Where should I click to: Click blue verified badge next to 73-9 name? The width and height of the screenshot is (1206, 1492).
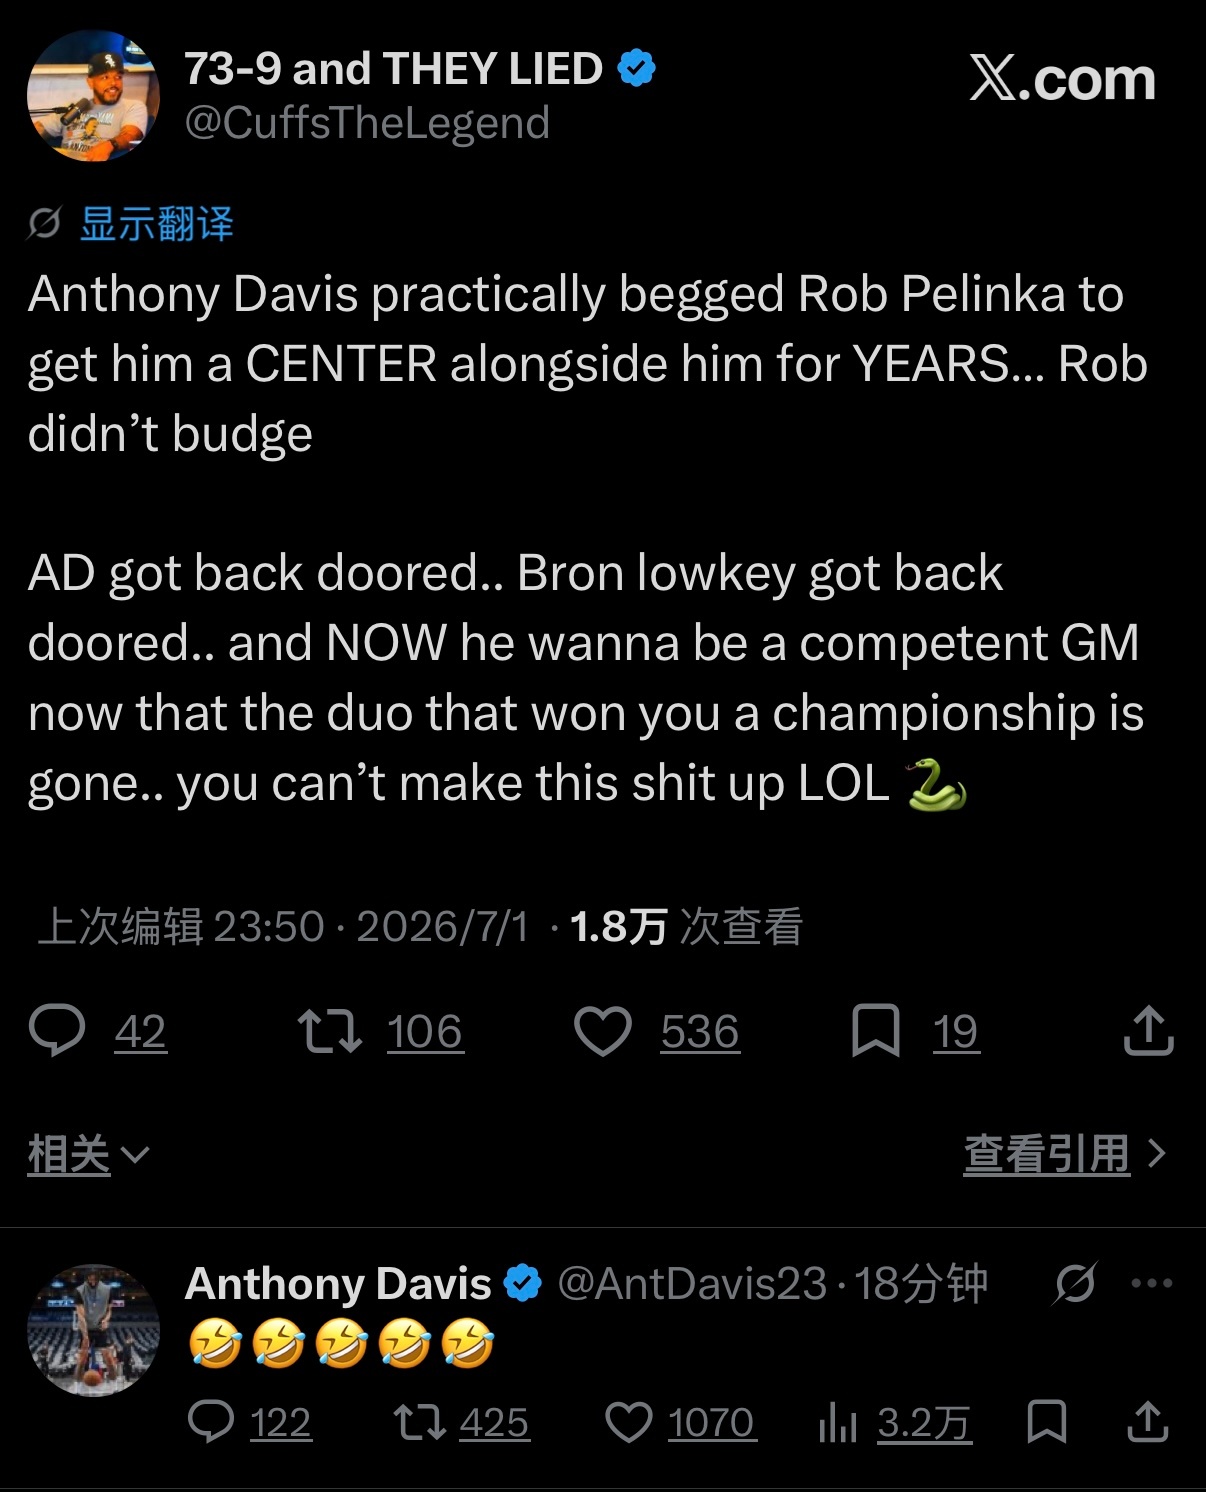tap(637, 69)
